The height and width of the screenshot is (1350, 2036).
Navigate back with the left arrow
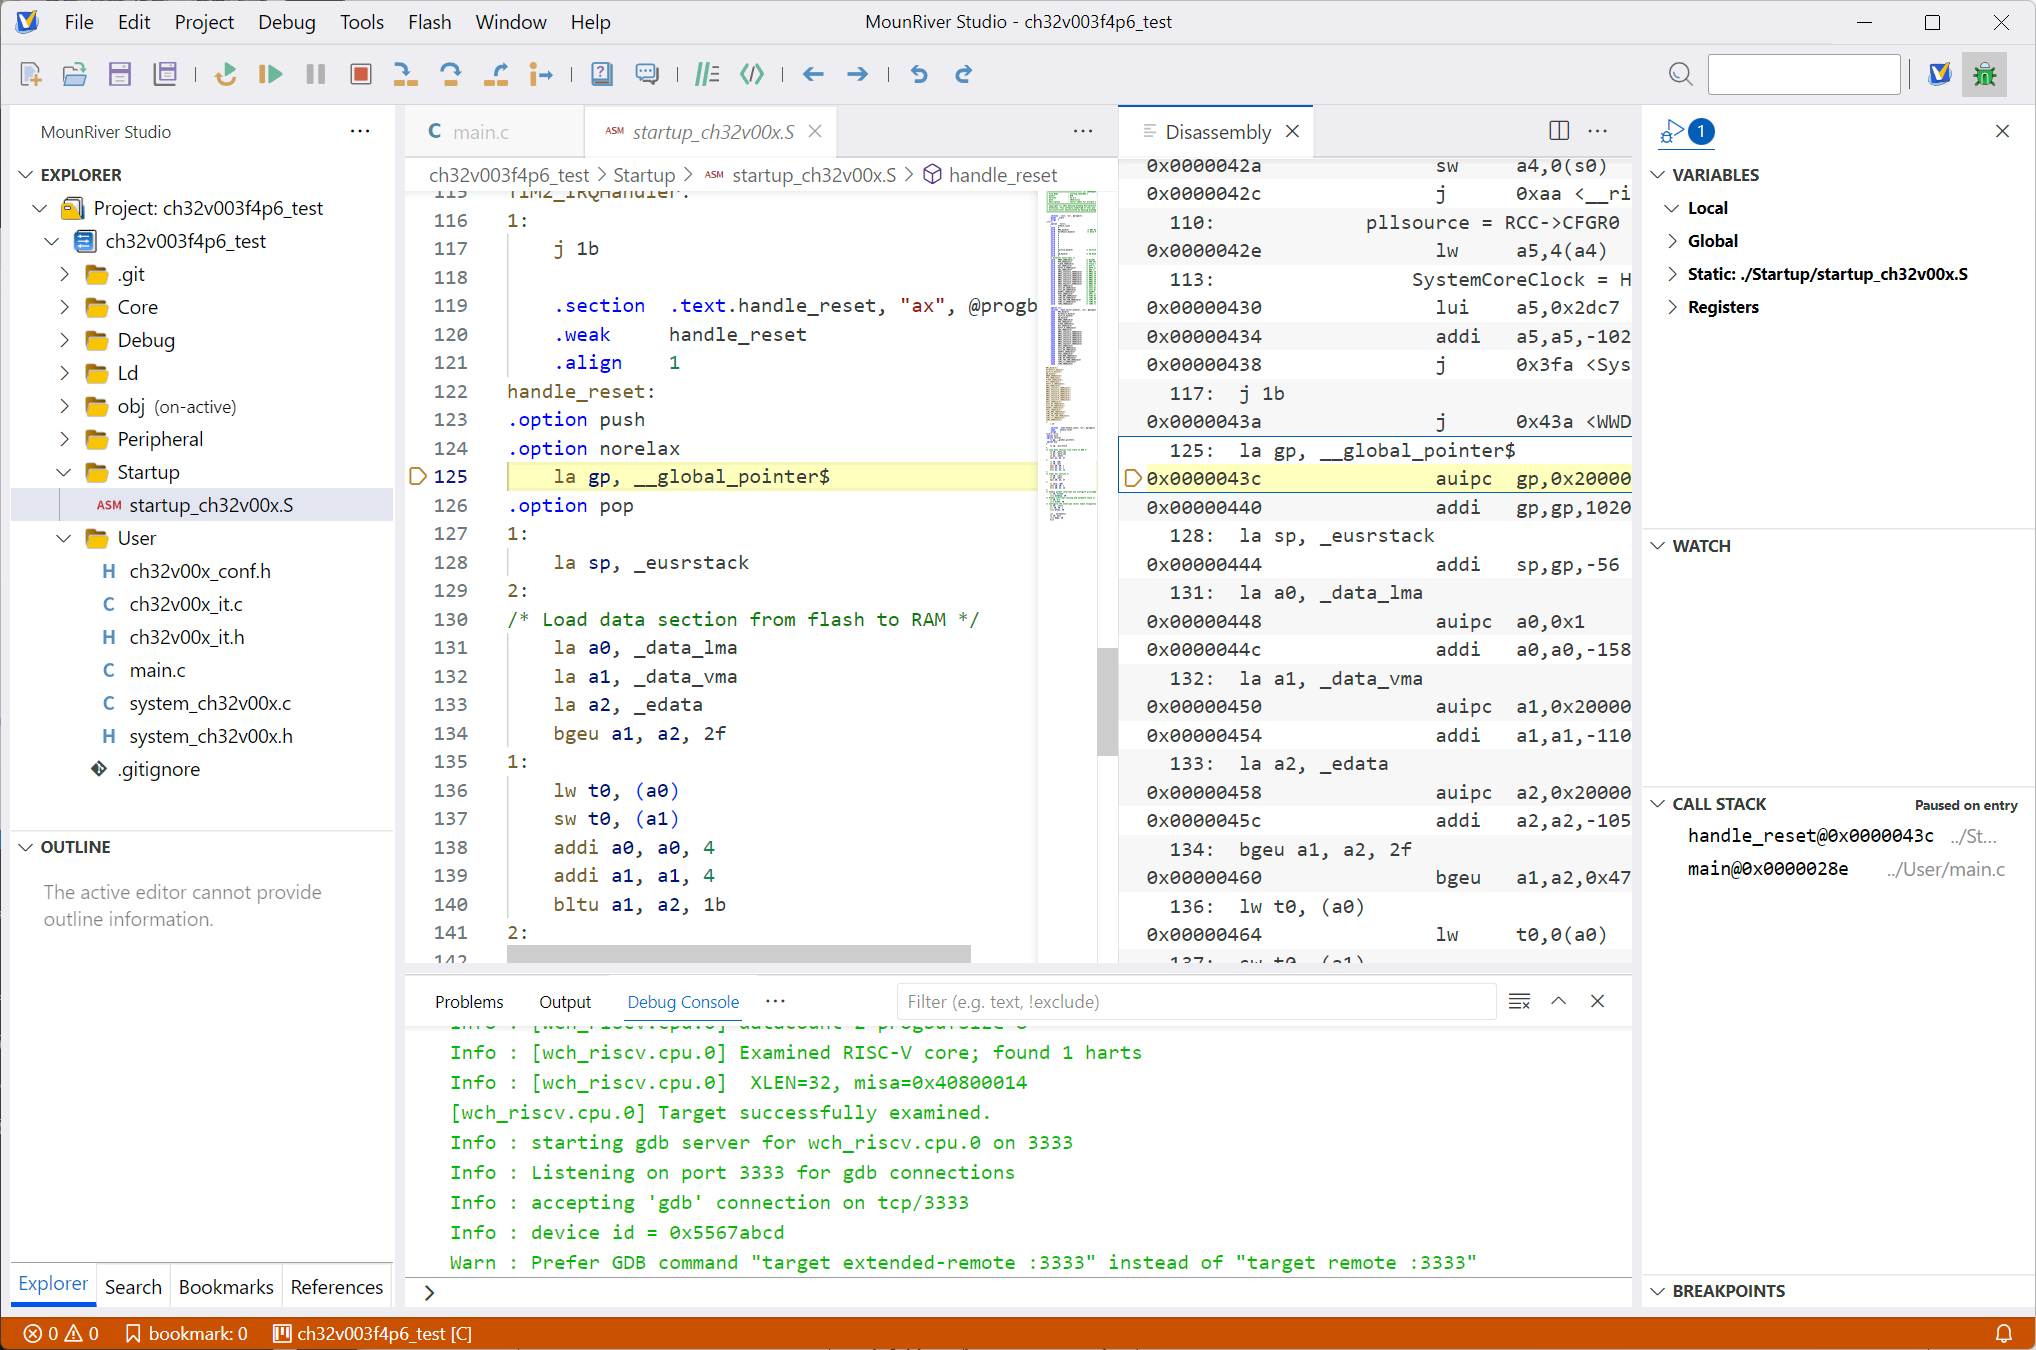(x=813, y=74)
